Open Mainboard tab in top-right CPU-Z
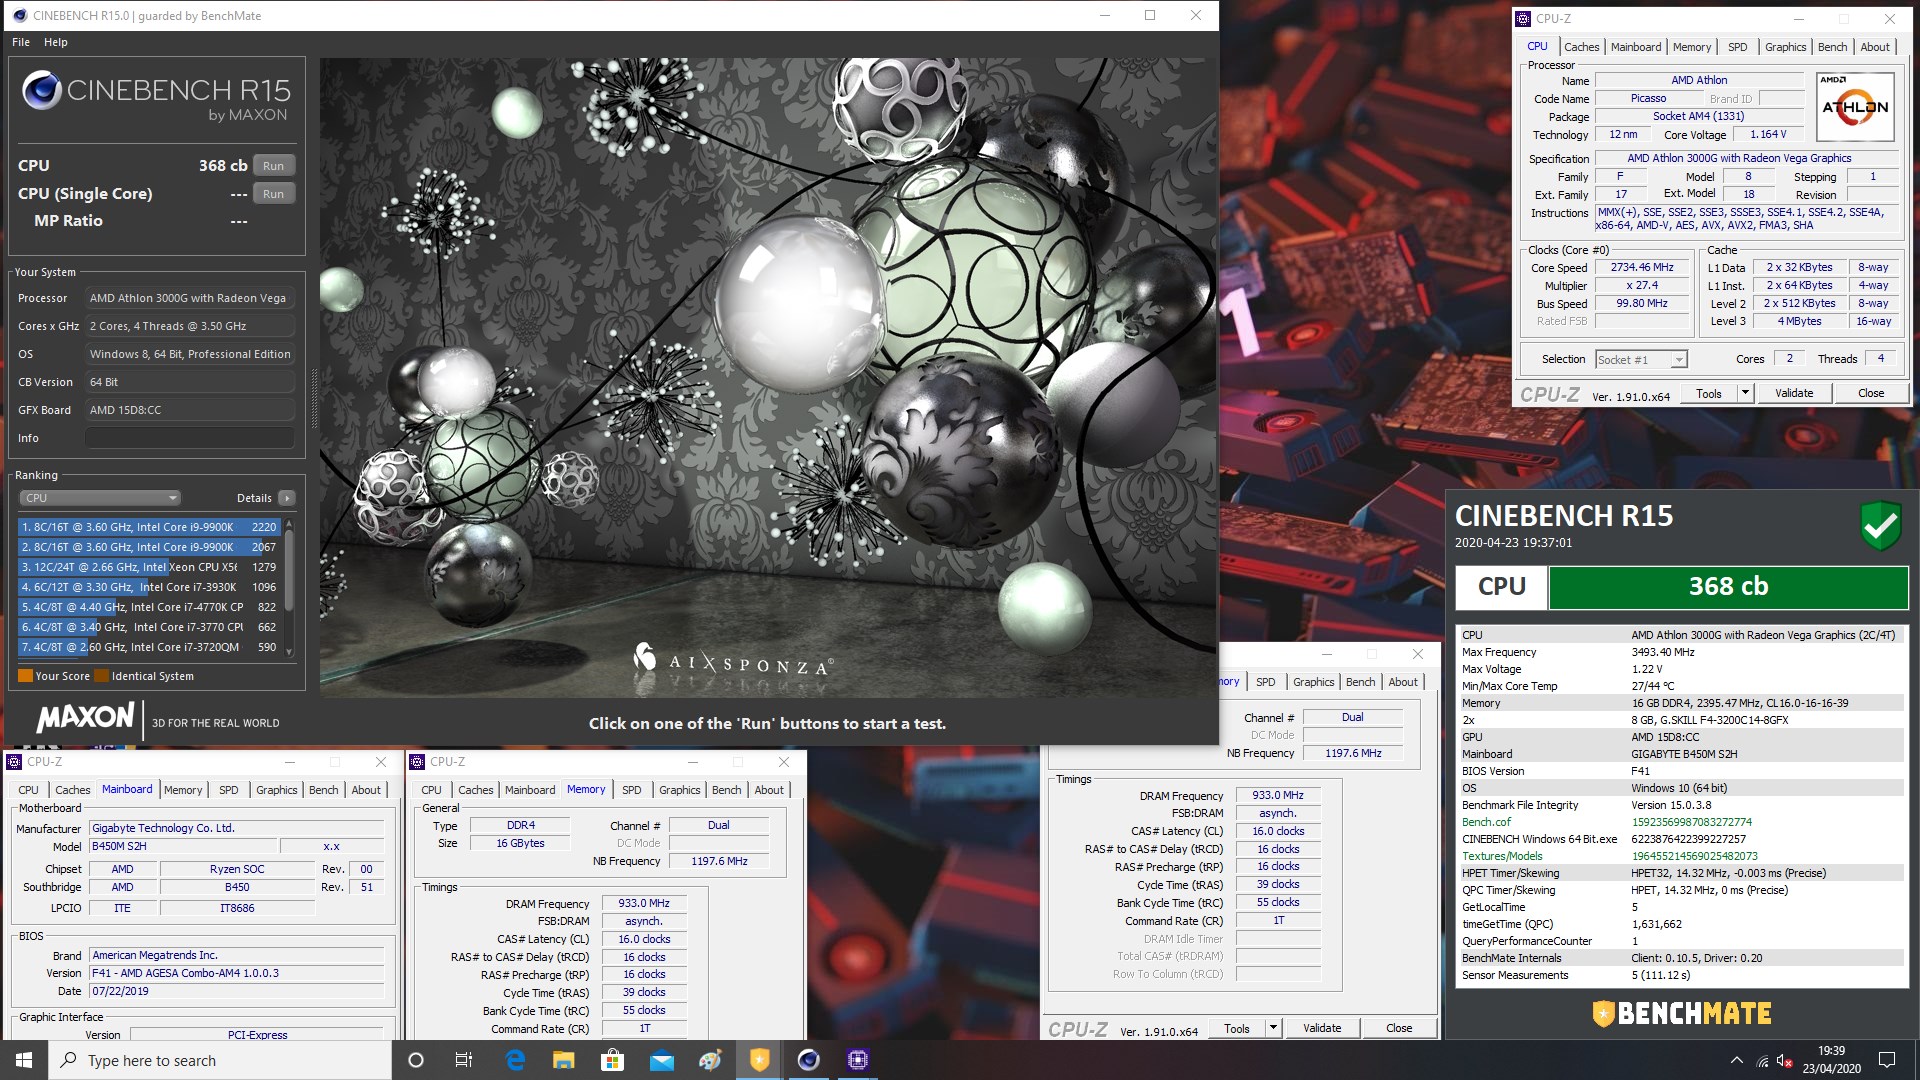1920x1080 pixels. [x=1635, y=47]
